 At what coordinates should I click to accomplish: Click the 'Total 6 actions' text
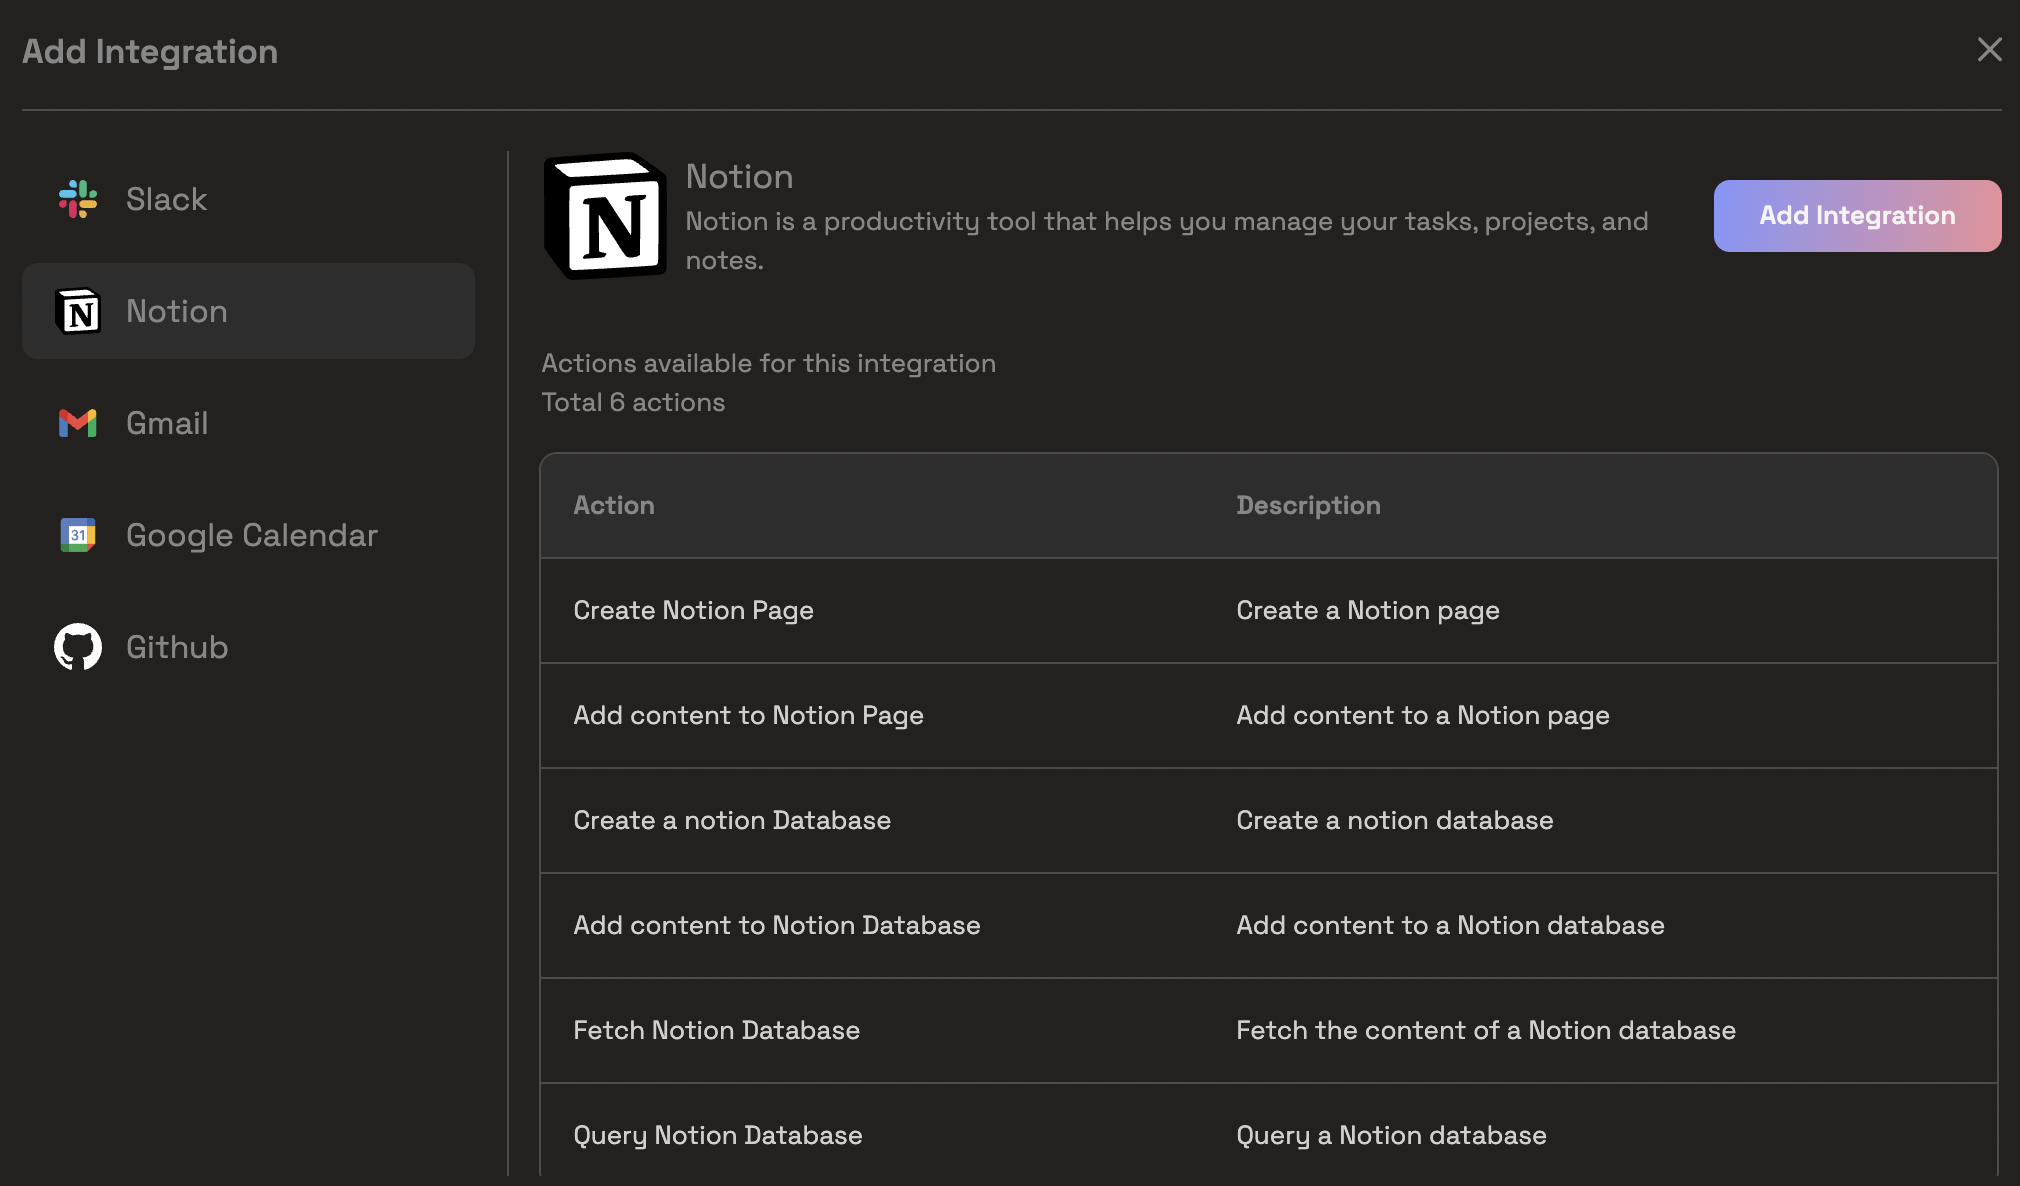(633, 402)
